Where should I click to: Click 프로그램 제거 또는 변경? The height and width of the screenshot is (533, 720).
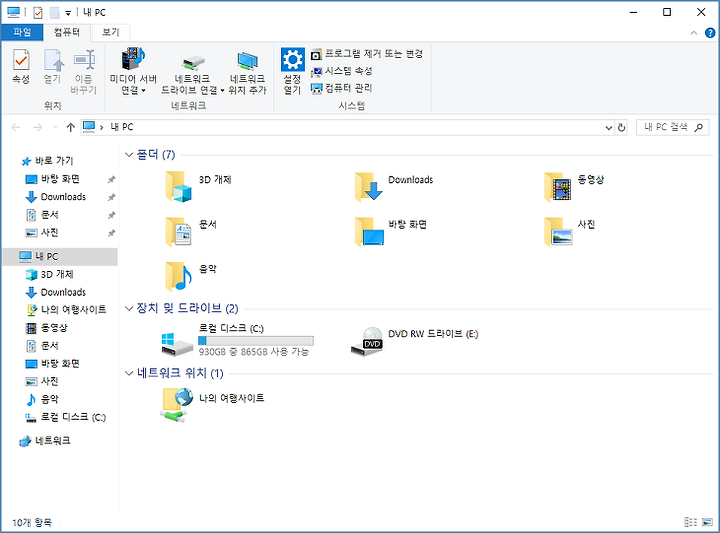[x=367, y=54]
